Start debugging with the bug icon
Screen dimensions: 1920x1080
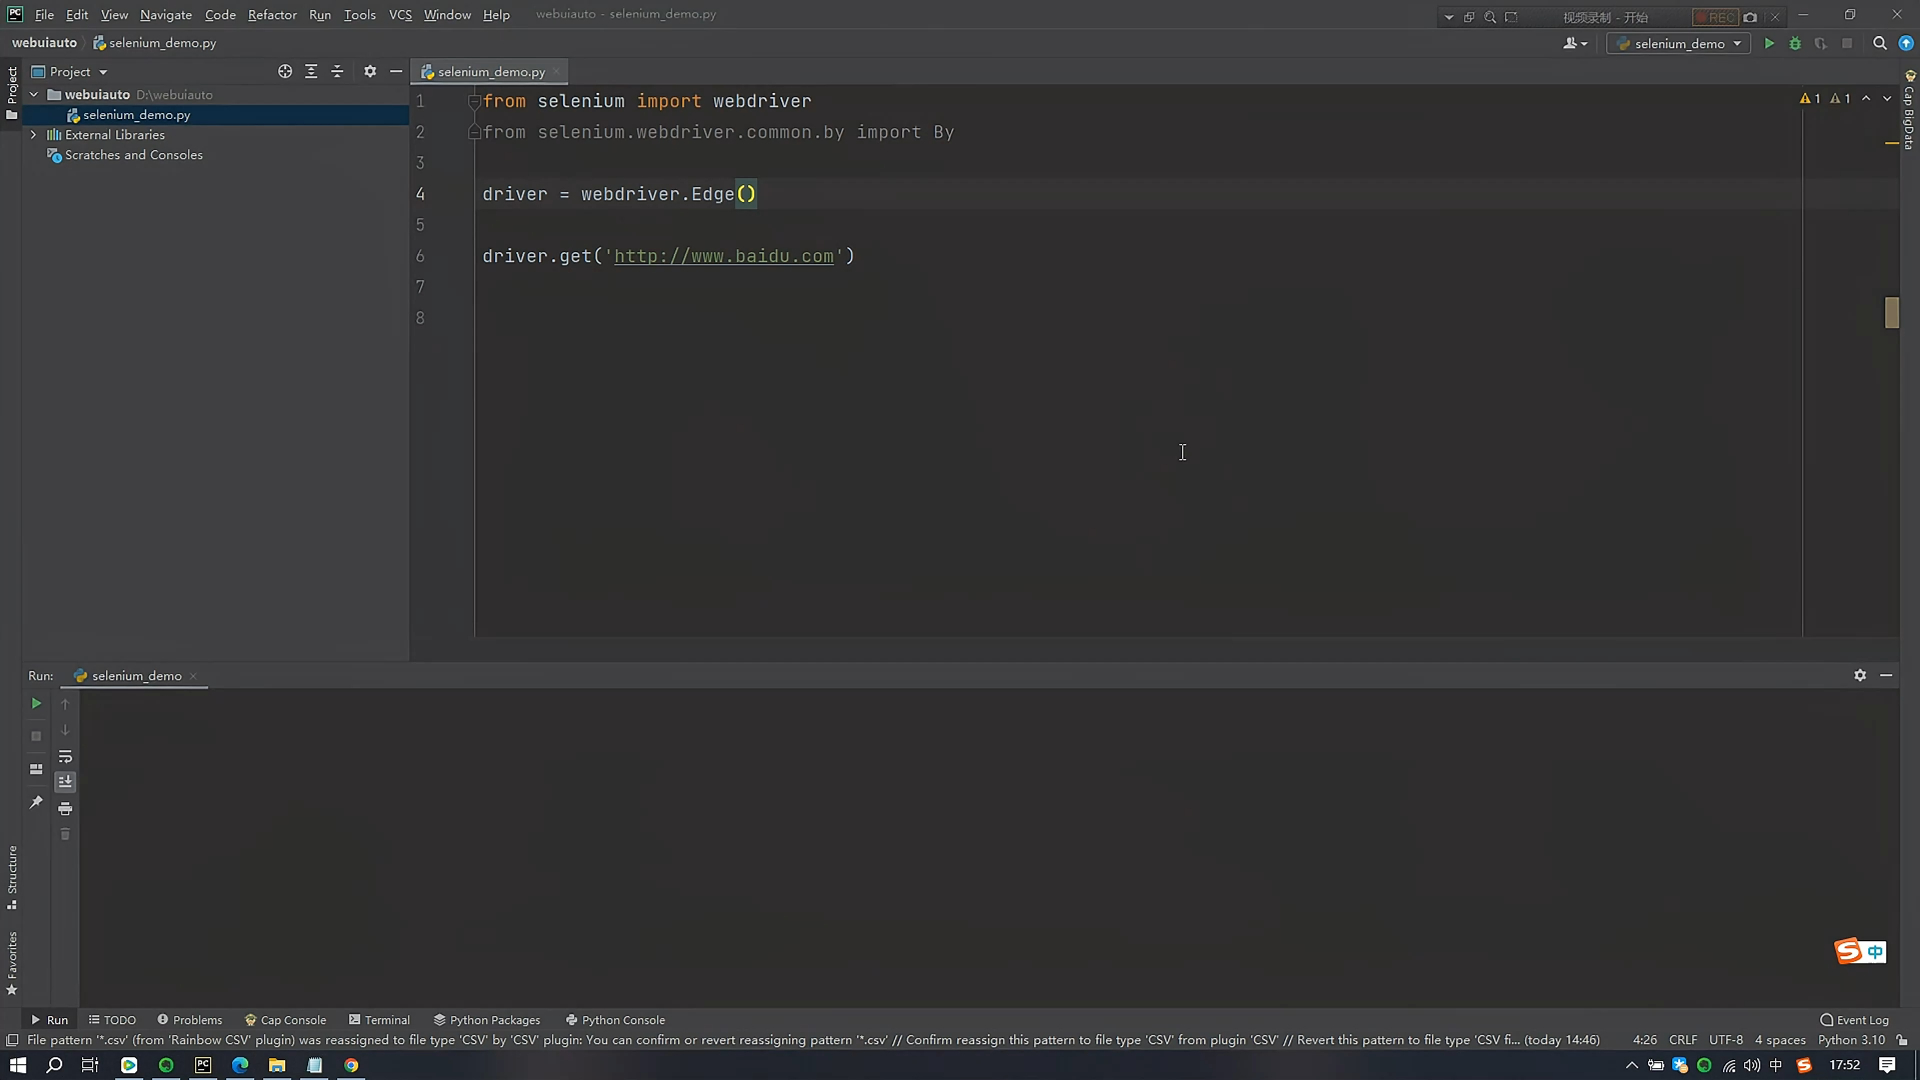coord(1795,44)
